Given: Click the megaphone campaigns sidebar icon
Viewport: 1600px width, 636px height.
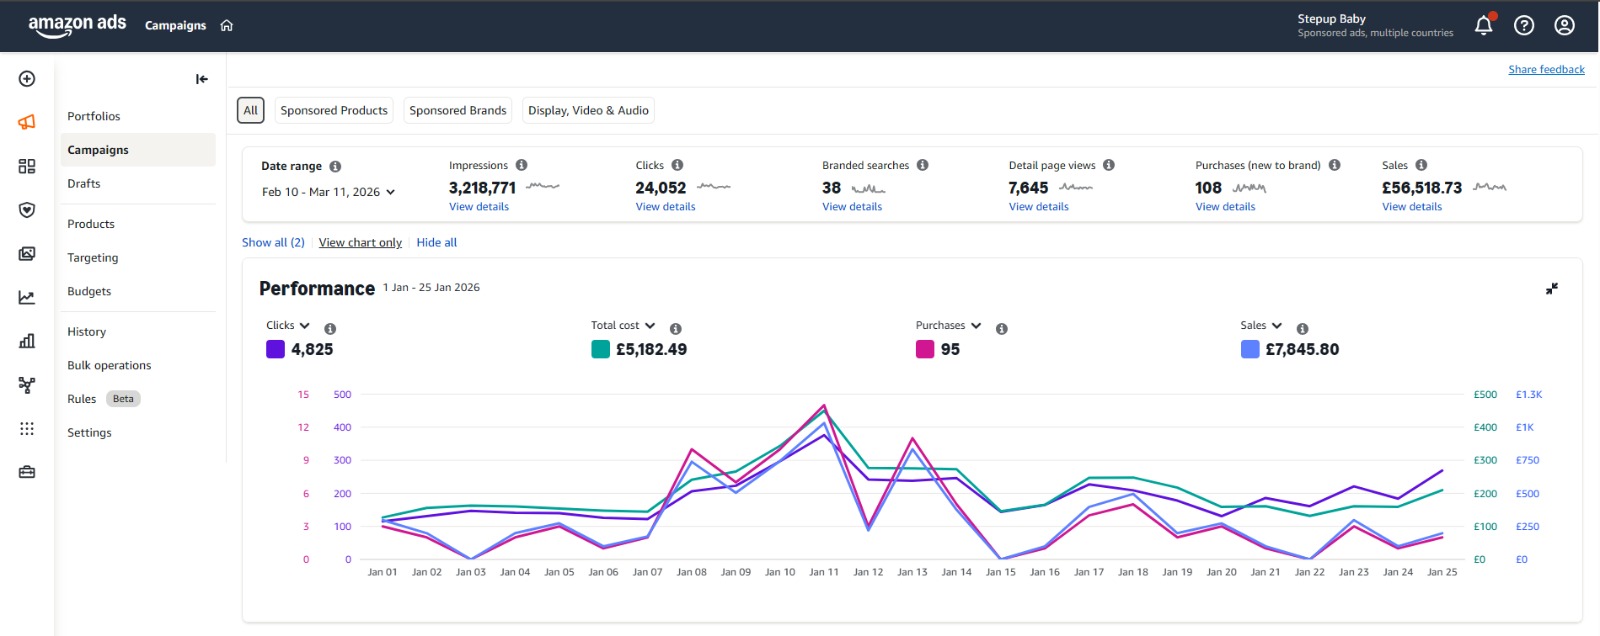Looking at the screenshot, I should click(27, 122).
